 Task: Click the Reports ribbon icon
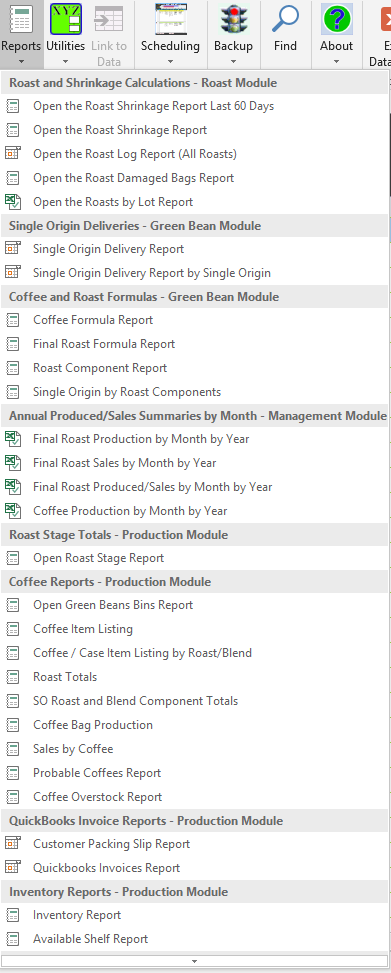21,19
